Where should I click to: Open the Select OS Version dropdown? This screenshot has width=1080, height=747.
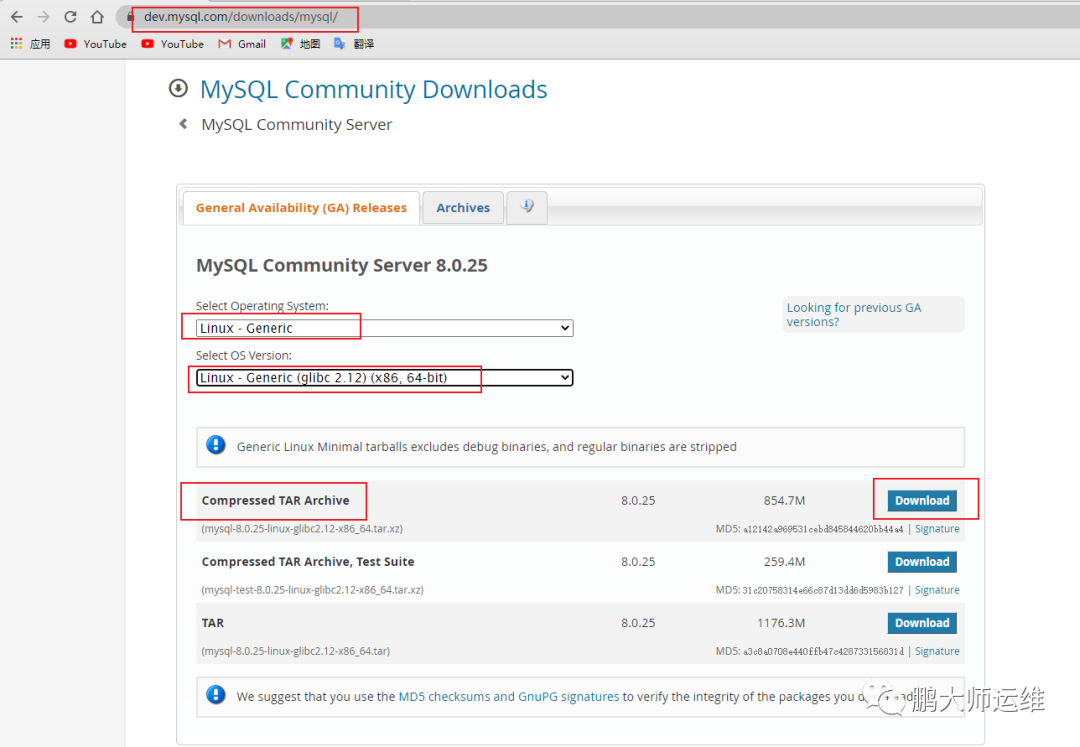[384, 377]
